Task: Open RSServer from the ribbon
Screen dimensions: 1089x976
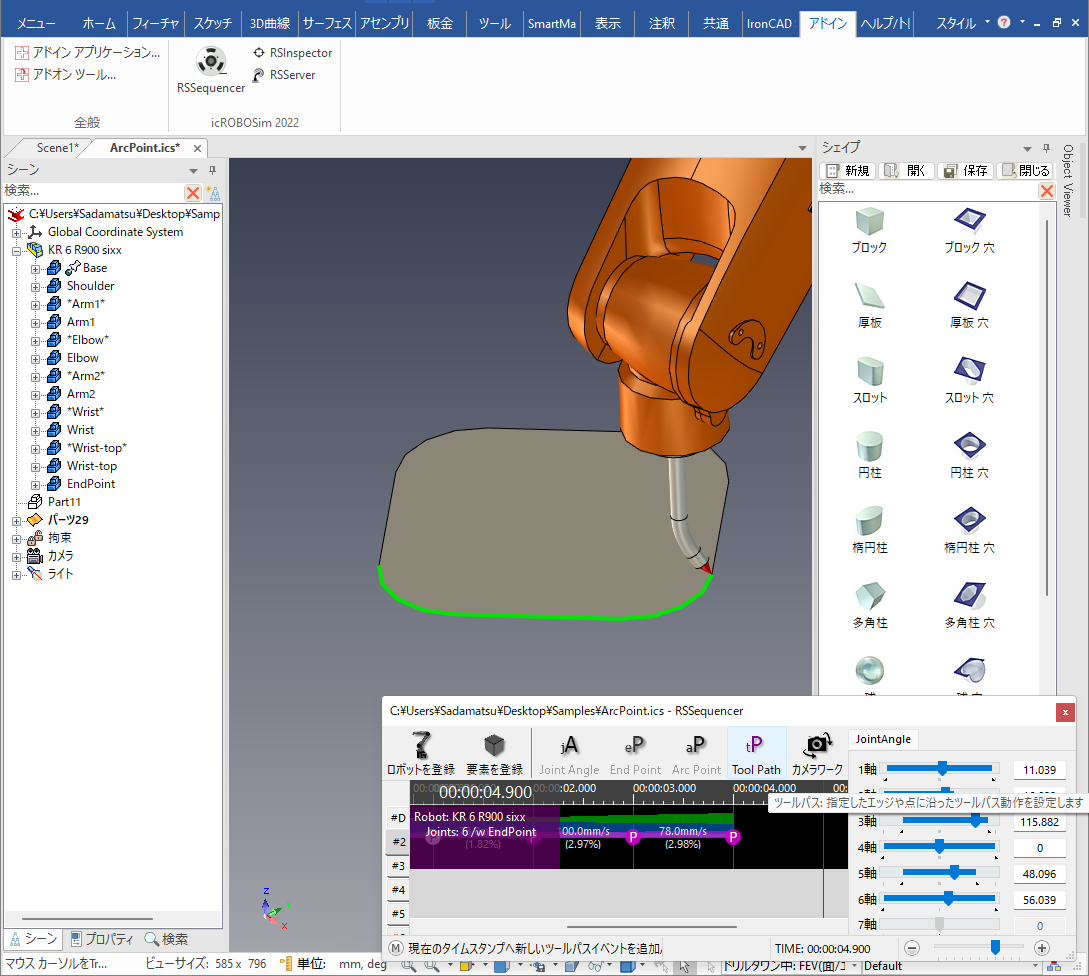Action: [291, 75]
